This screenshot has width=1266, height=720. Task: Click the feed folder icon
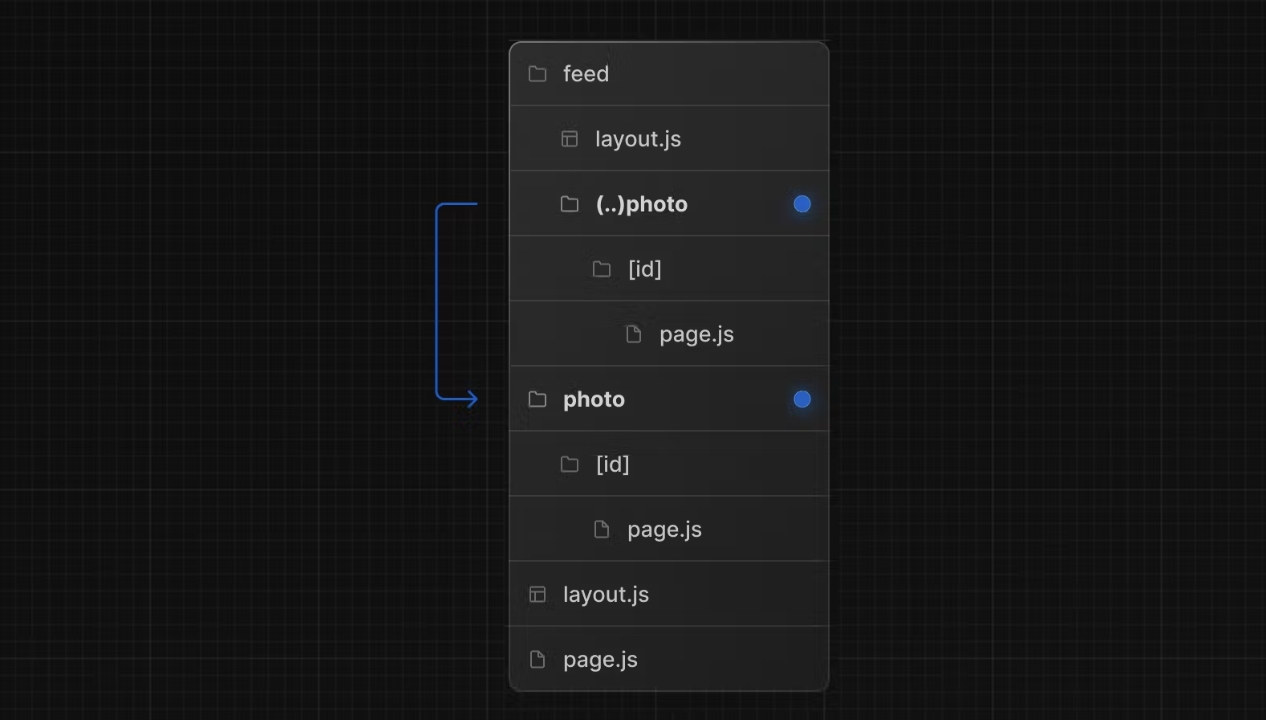(537, 74)
